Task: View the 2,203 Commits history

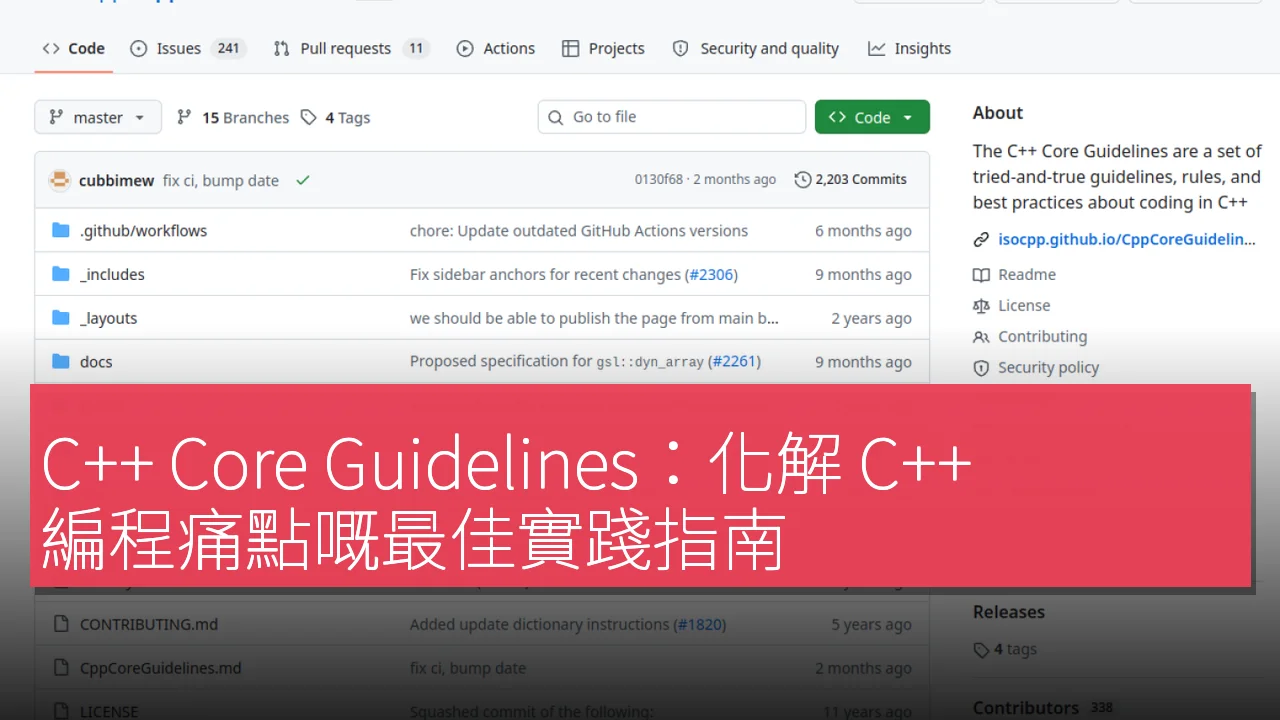Action: point(851,180)
